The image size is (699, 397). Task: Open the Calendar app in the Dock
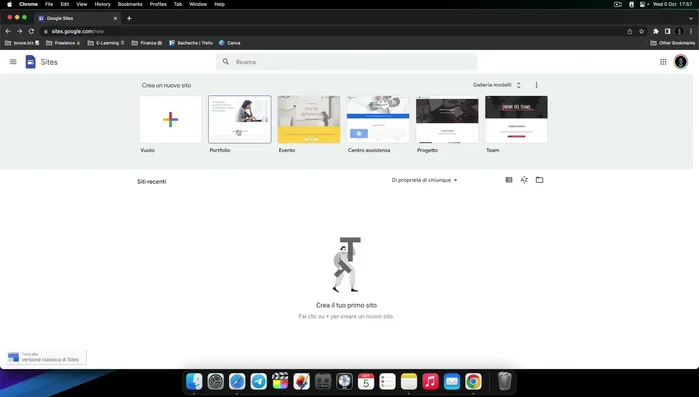tap(366, 382)
